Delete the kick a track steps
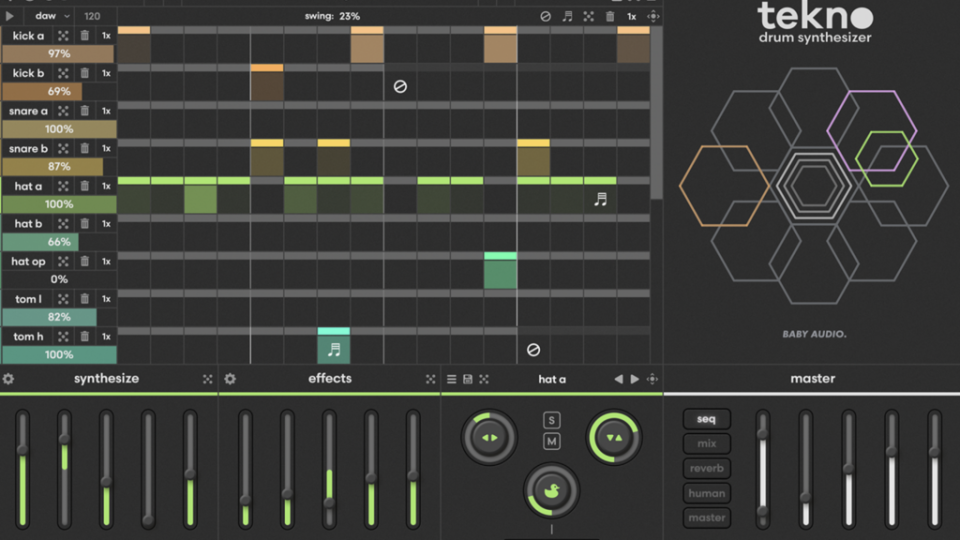This screenshot has width=960, height=540. click(84, 36)
